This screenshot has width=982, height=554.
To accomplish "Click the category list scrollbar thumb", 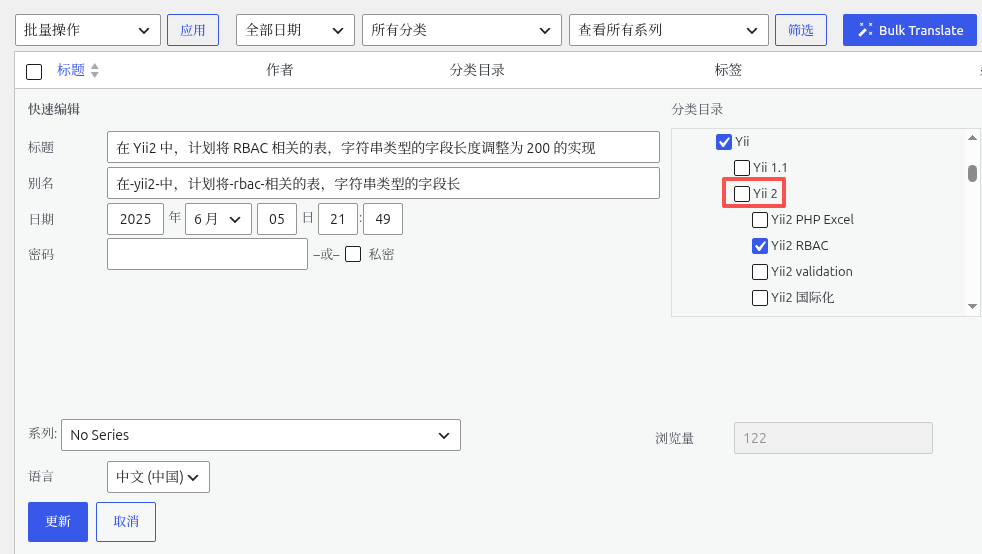I will click(x=972, y=173).
